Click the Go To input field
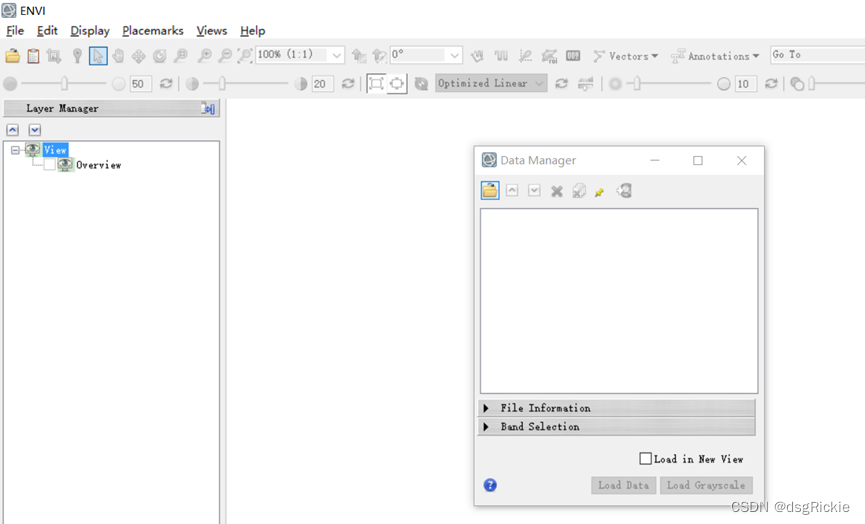865x524 pixels. click(818, 55)
